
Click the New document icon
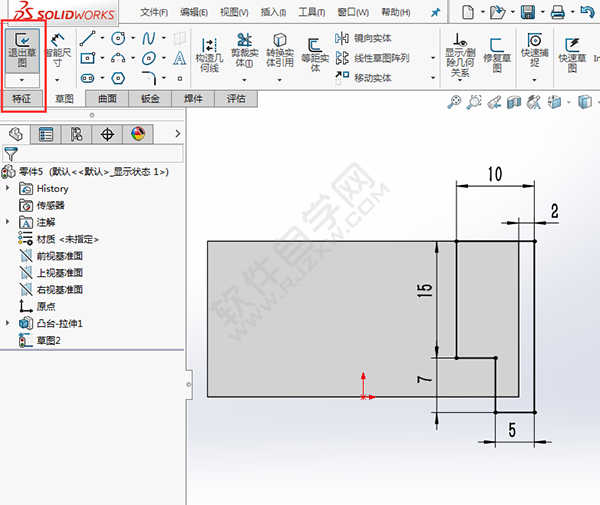467,12
